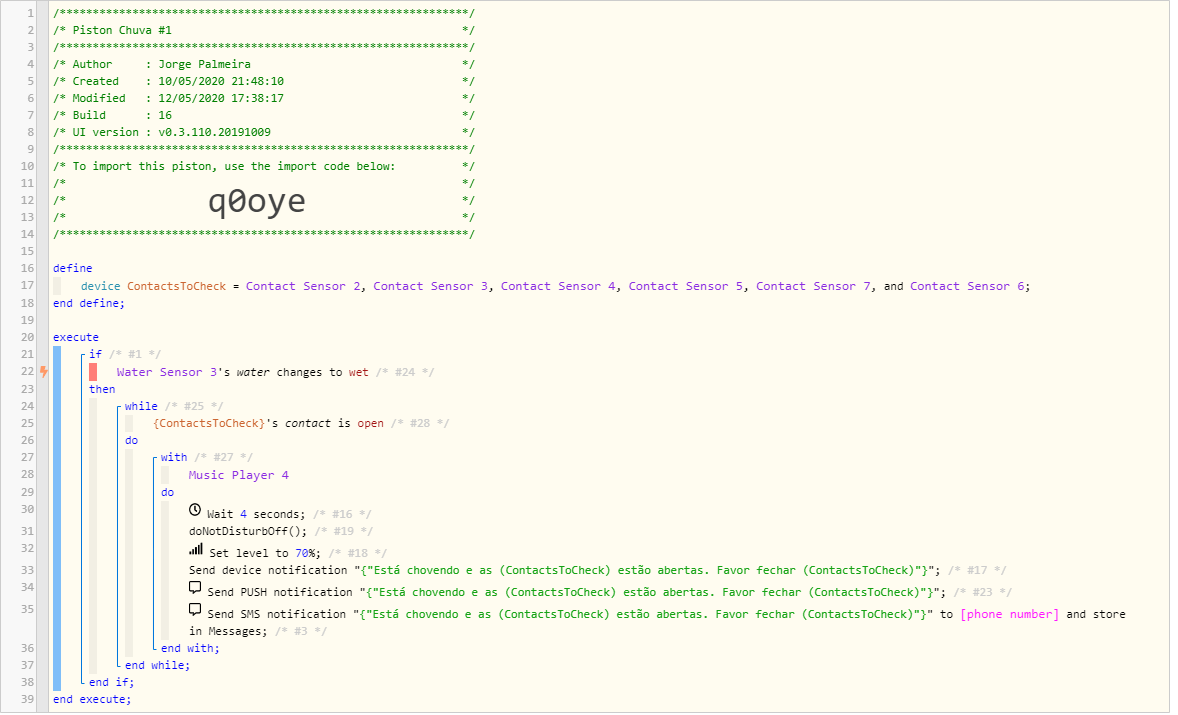Click the 'while' statement keyword
Viewport: 1178px width, 715px height.
(141, 406)
